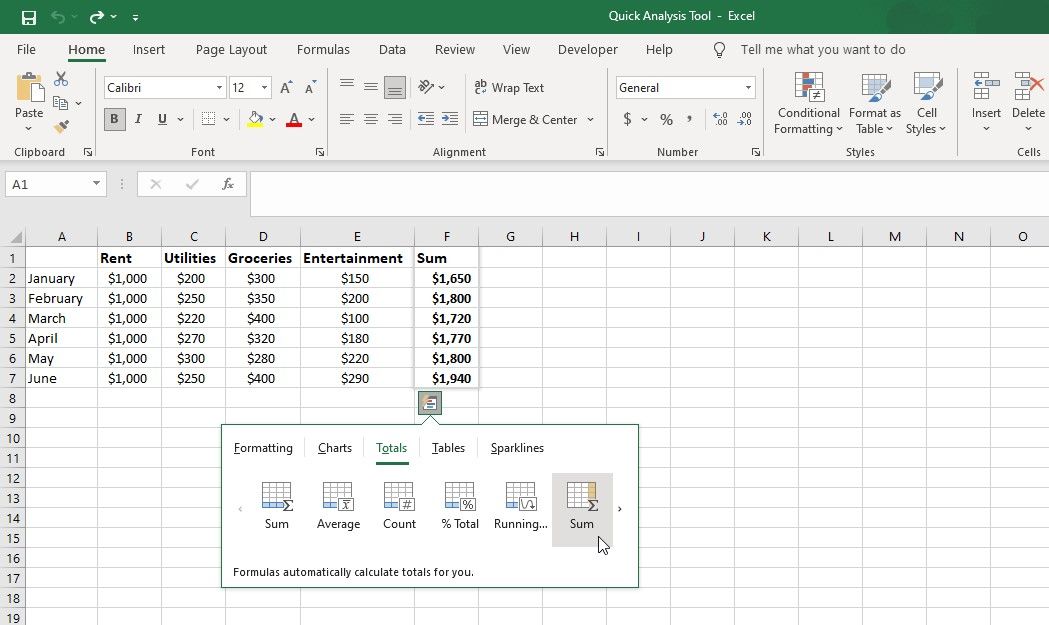The width and height of the screenshot is (1049, 625).
Task: Toggle bold formatting
Action: point(114,119)
